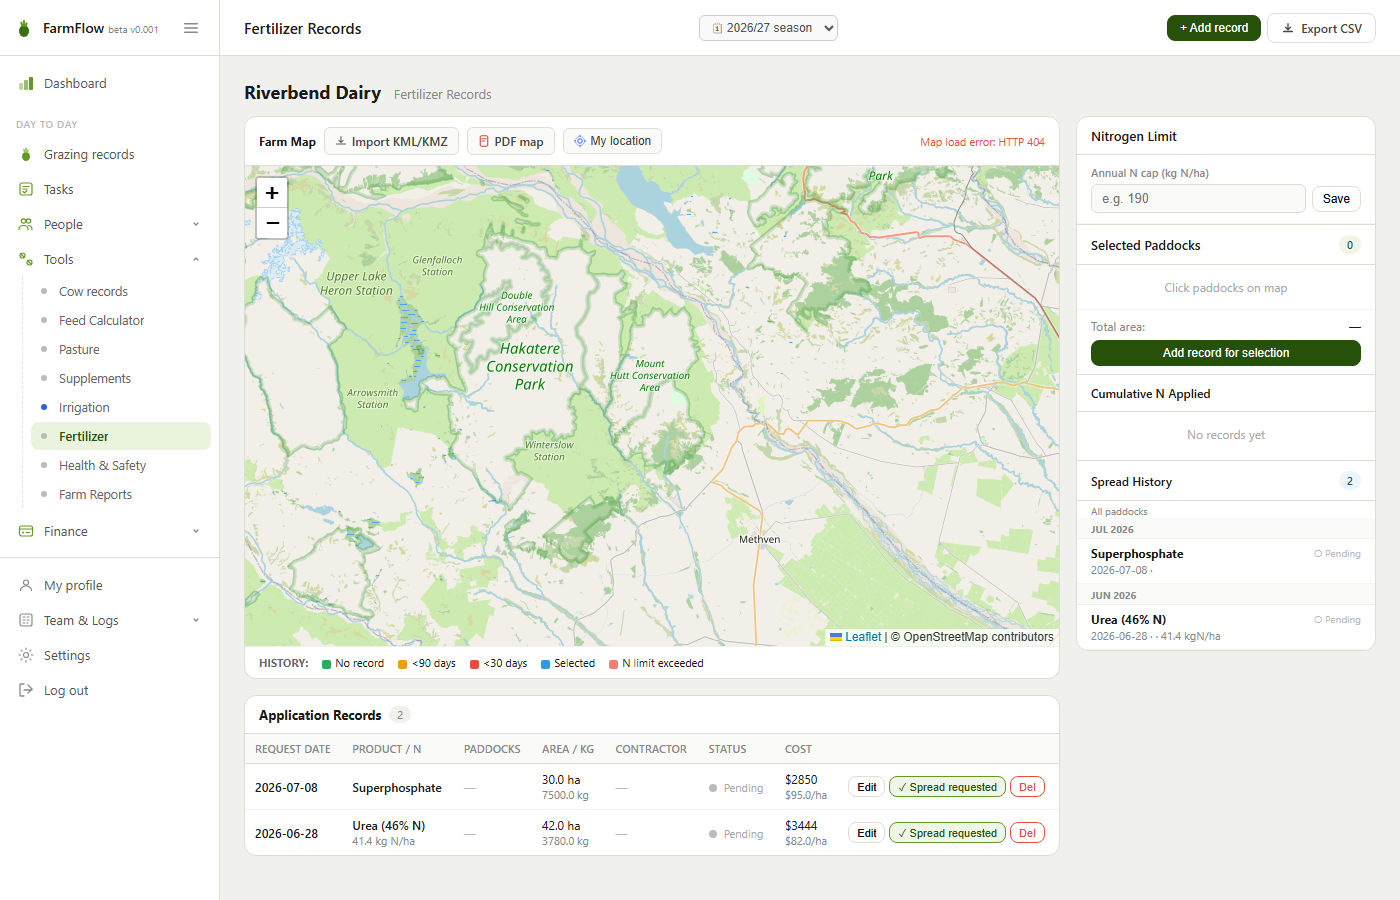Delete the Urea (46% N) record
The width and height of the screenshot is (1400, 900).
pos(1027,833)
